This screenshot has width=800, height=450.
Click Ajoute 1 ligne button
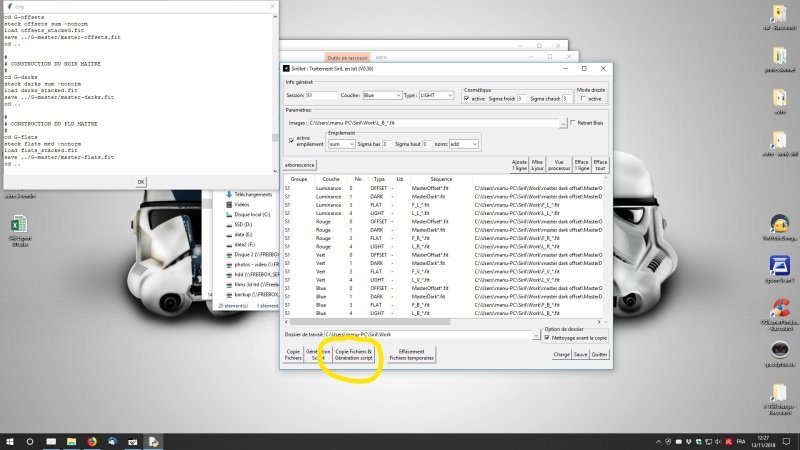coord(519,165)
